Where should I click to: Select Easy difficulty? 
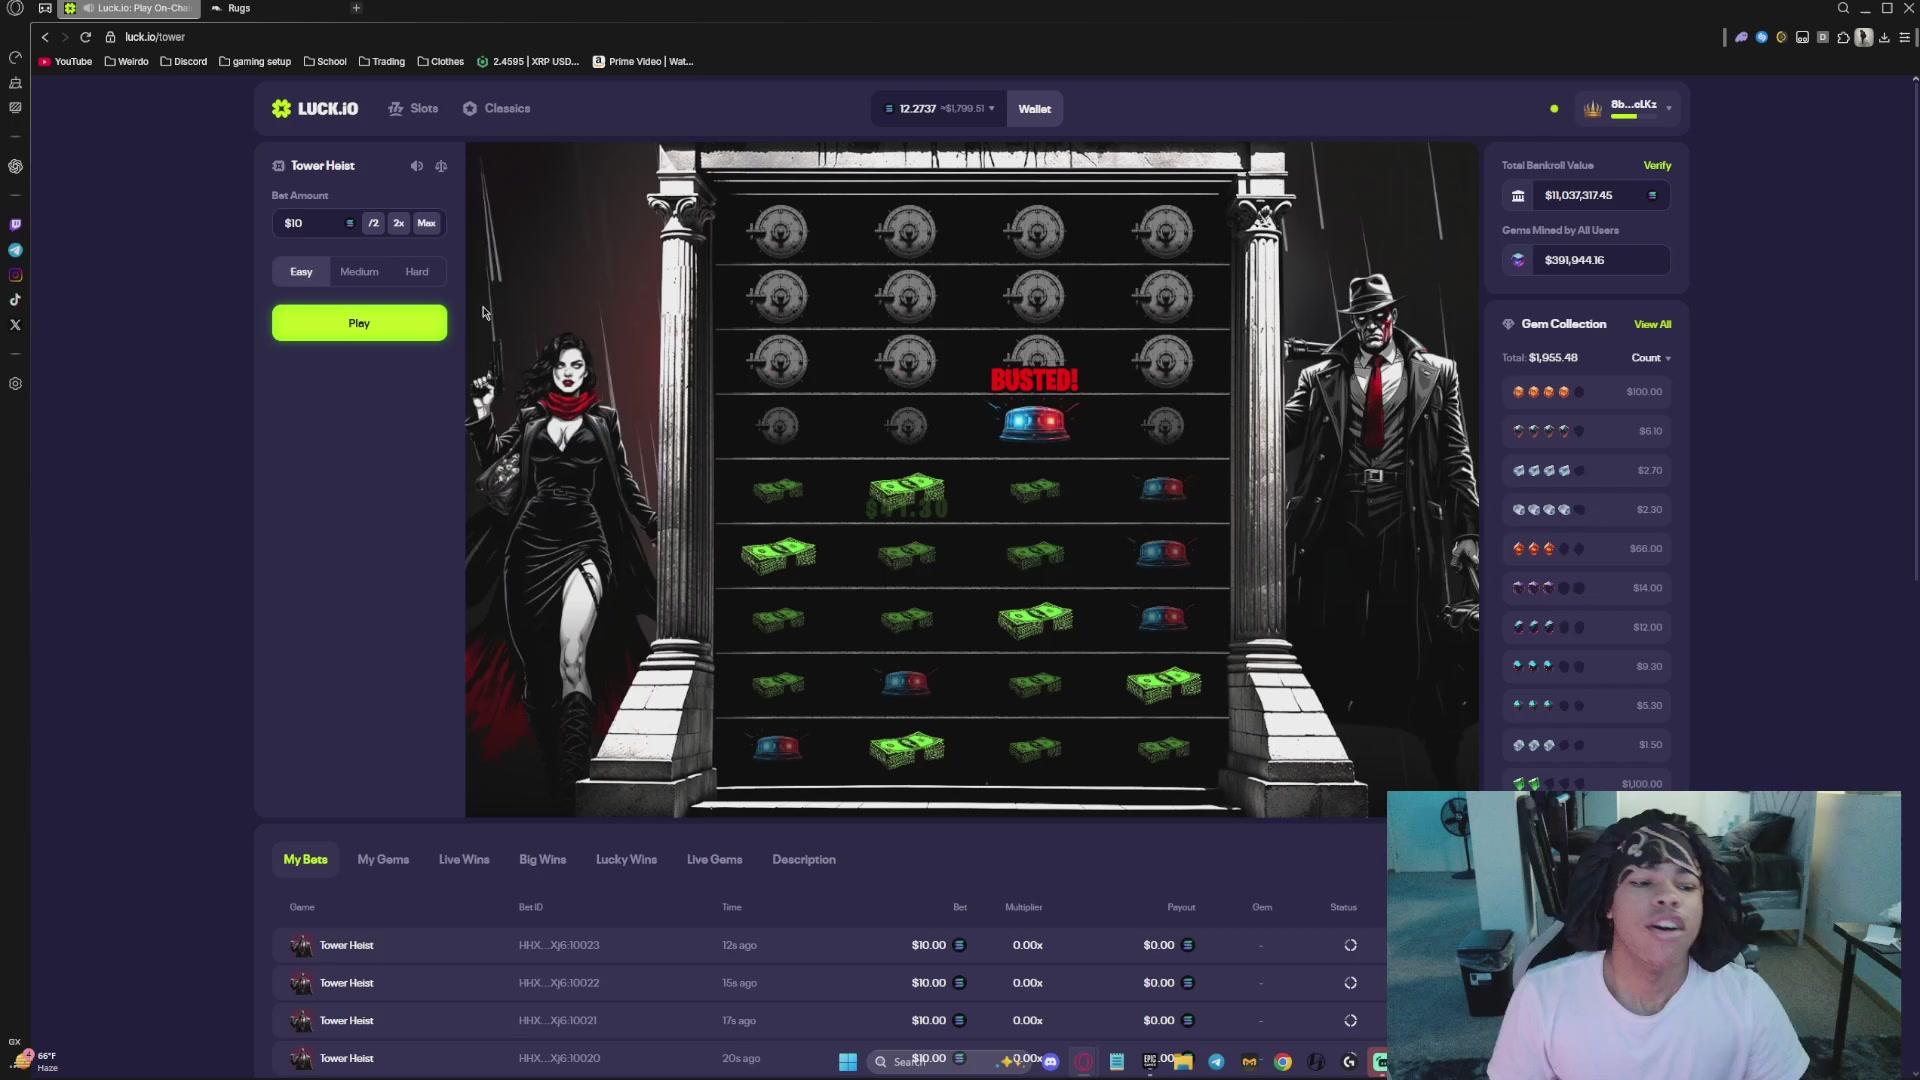(301, 272)
